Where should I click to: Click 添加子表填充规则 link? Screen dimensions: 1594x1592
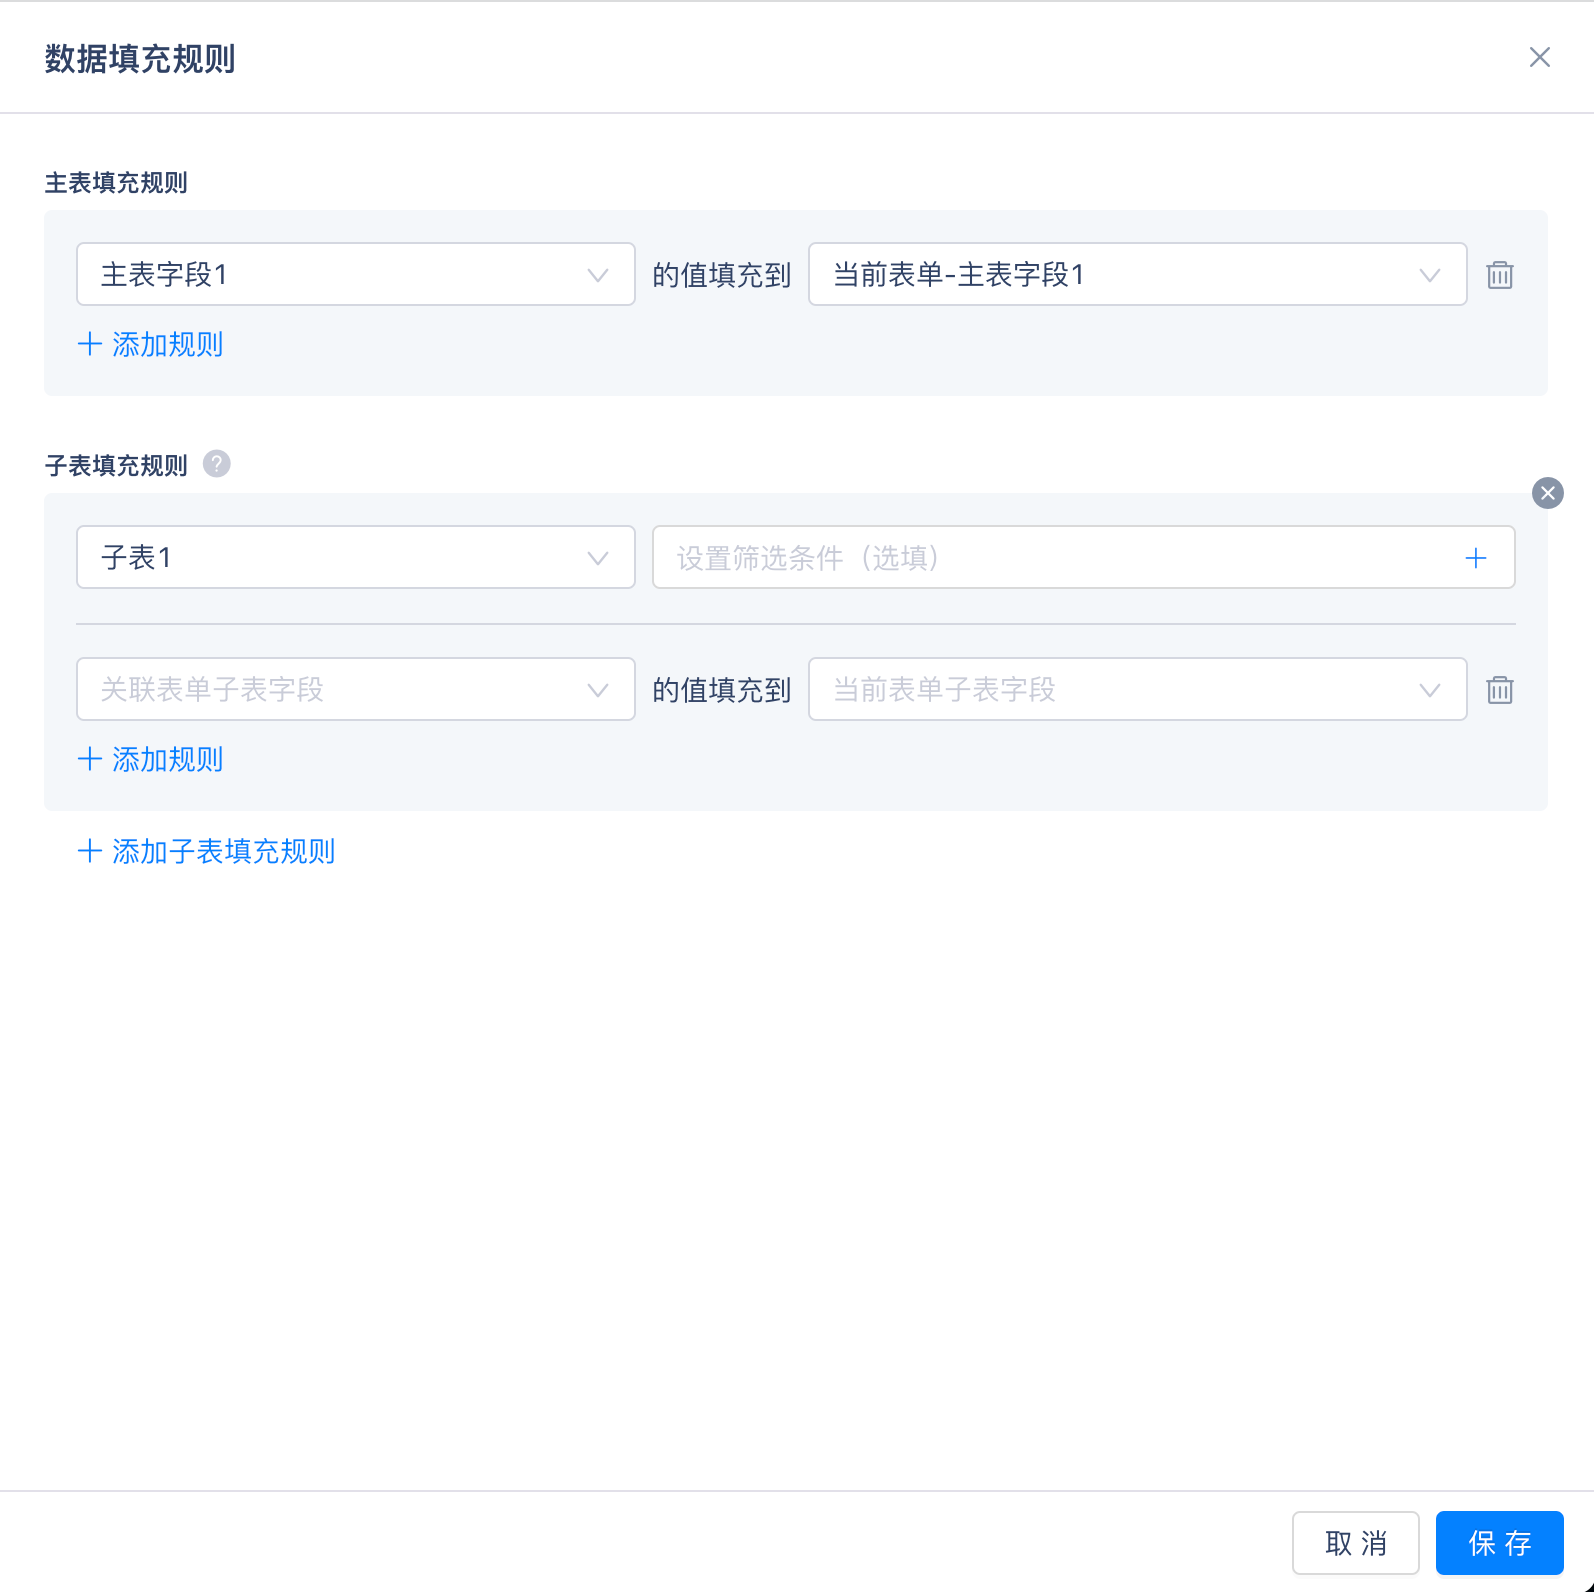(x=207, y=851)
